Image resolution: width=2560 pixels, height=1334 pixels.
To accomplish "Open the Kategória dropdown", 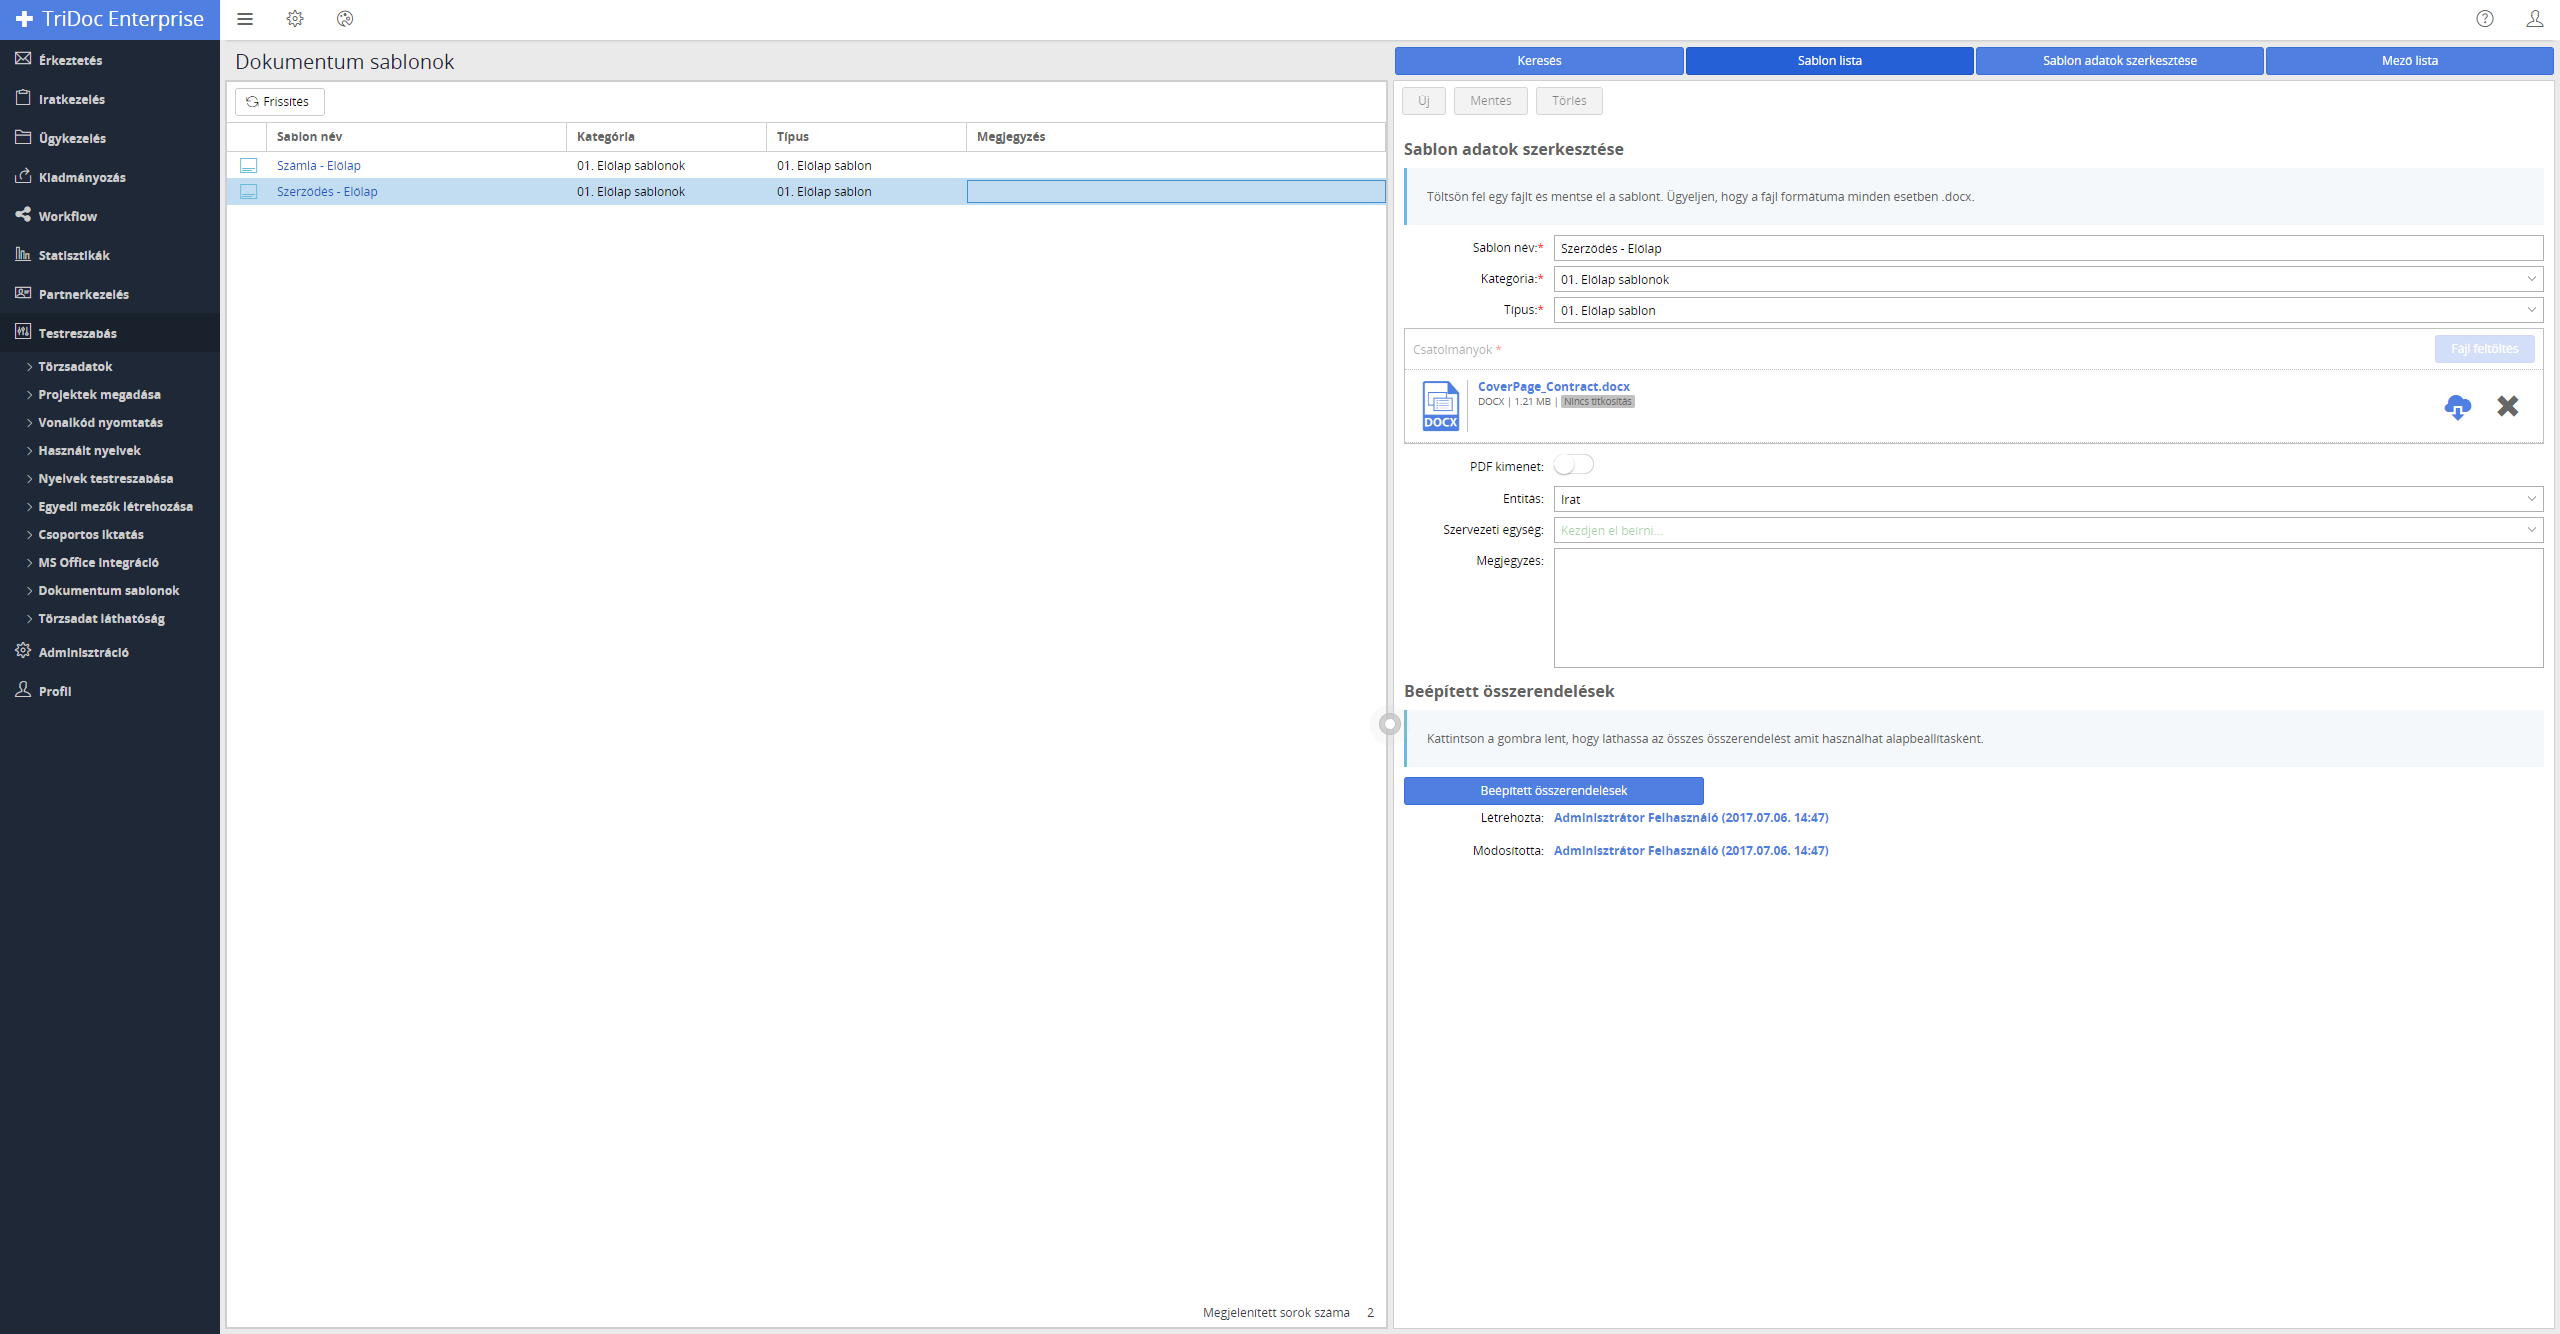I will [2047, 279].
